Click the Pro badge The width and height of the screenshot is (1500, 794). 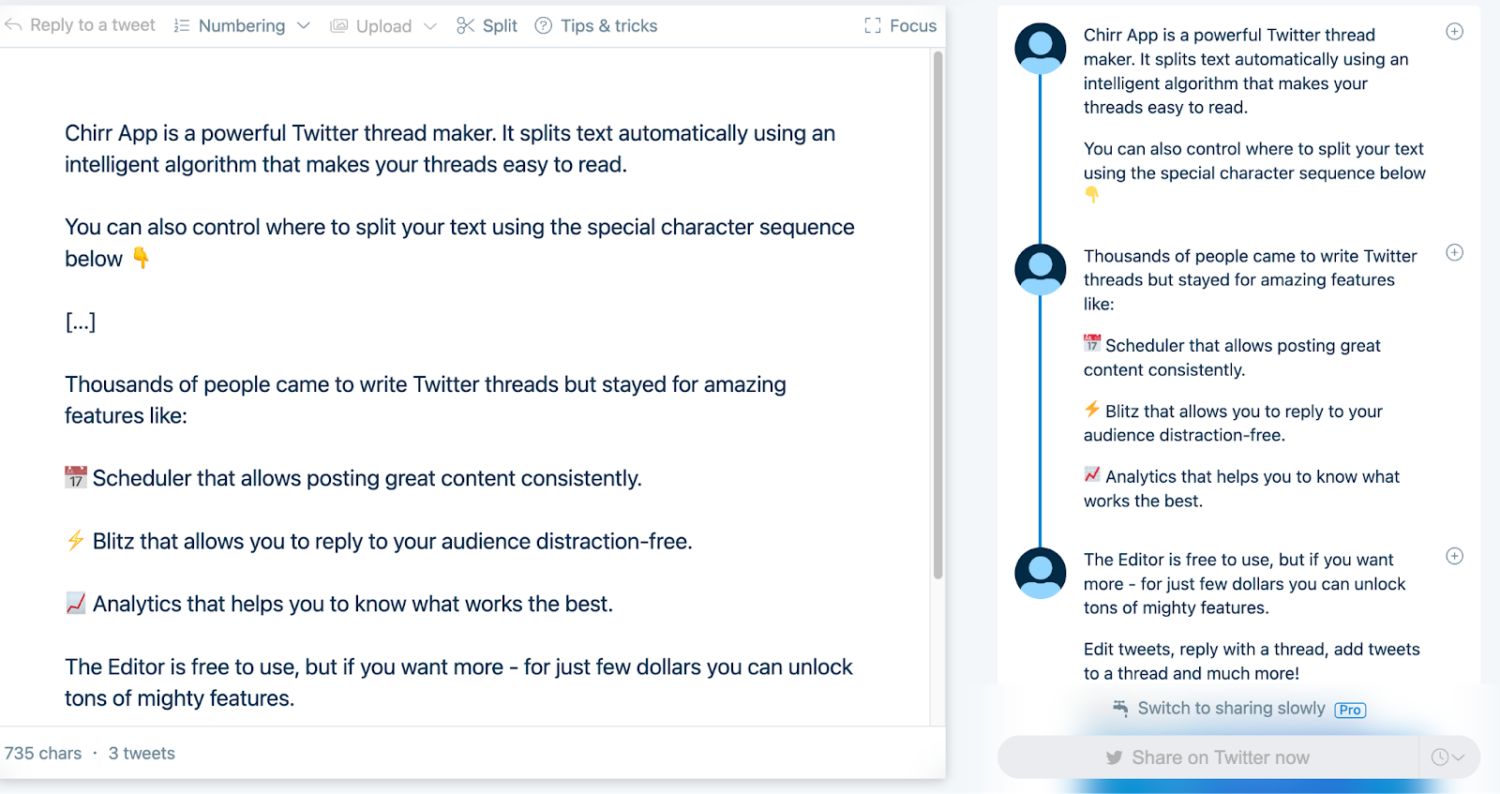click(1349, 709)
